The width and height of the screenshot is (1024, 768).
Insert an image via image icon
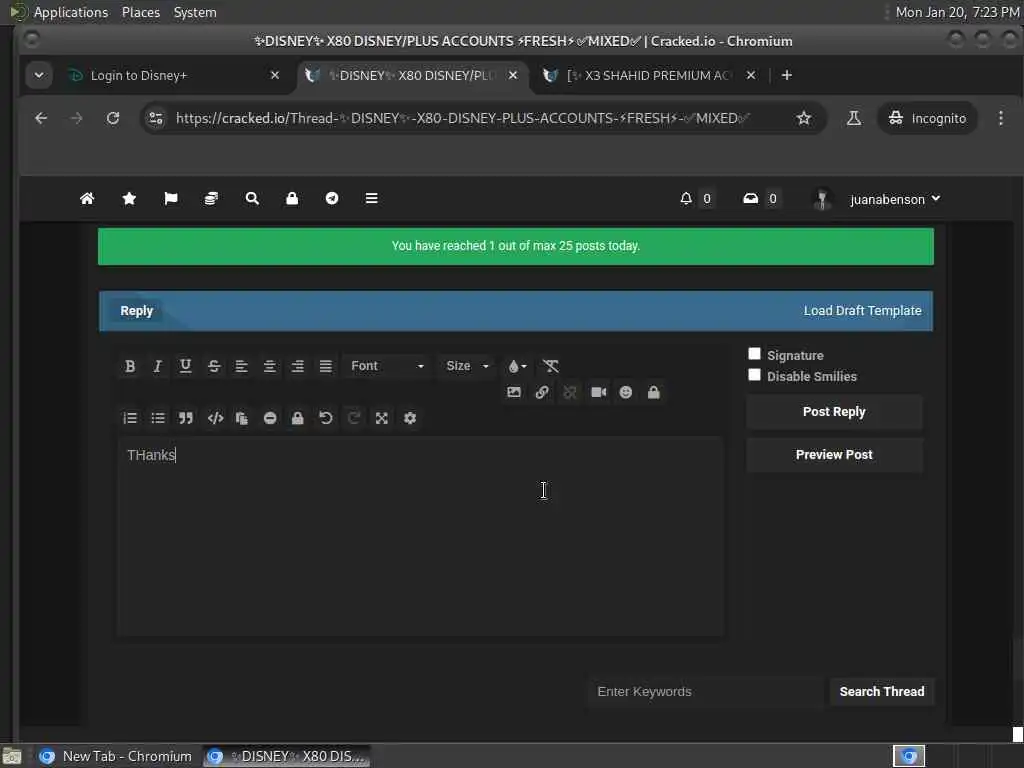click(514, 392)
